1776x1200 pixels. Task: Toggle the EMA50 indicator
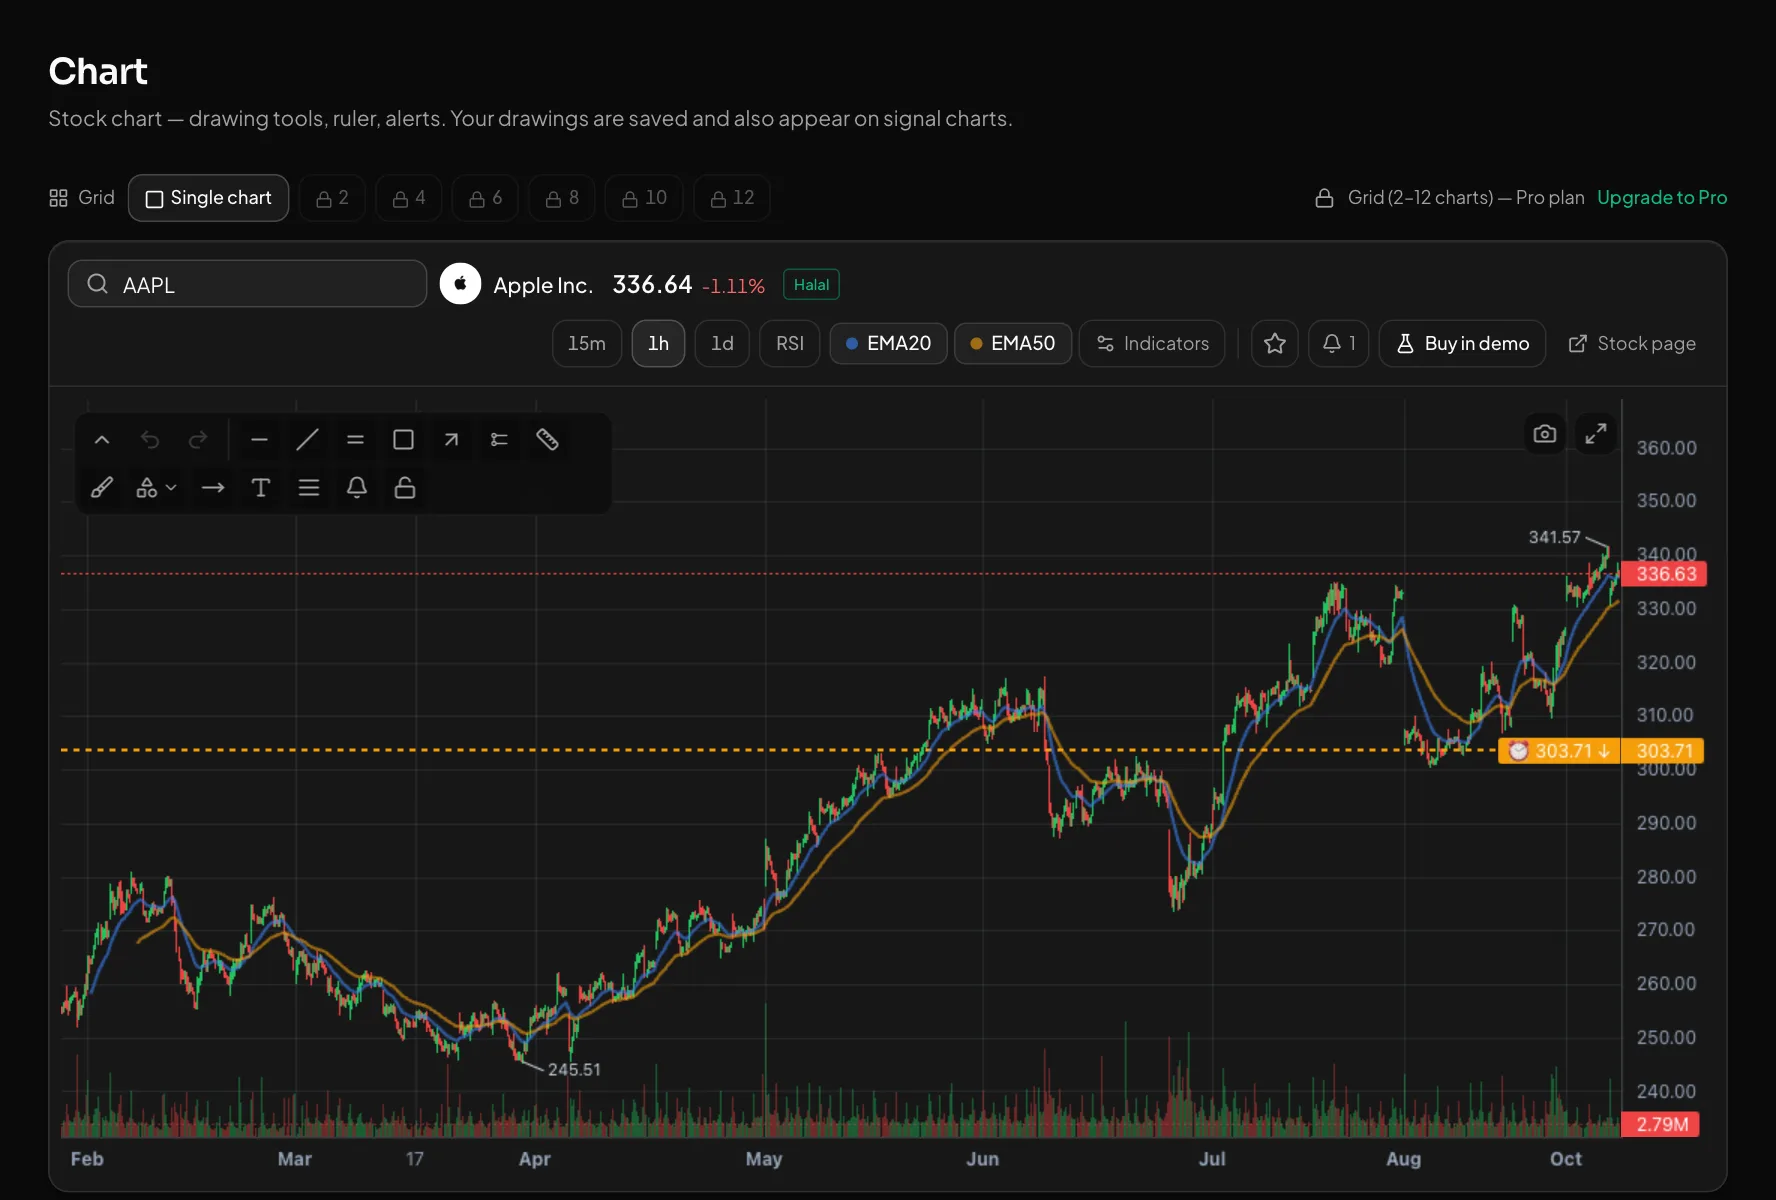[1012, 344]
